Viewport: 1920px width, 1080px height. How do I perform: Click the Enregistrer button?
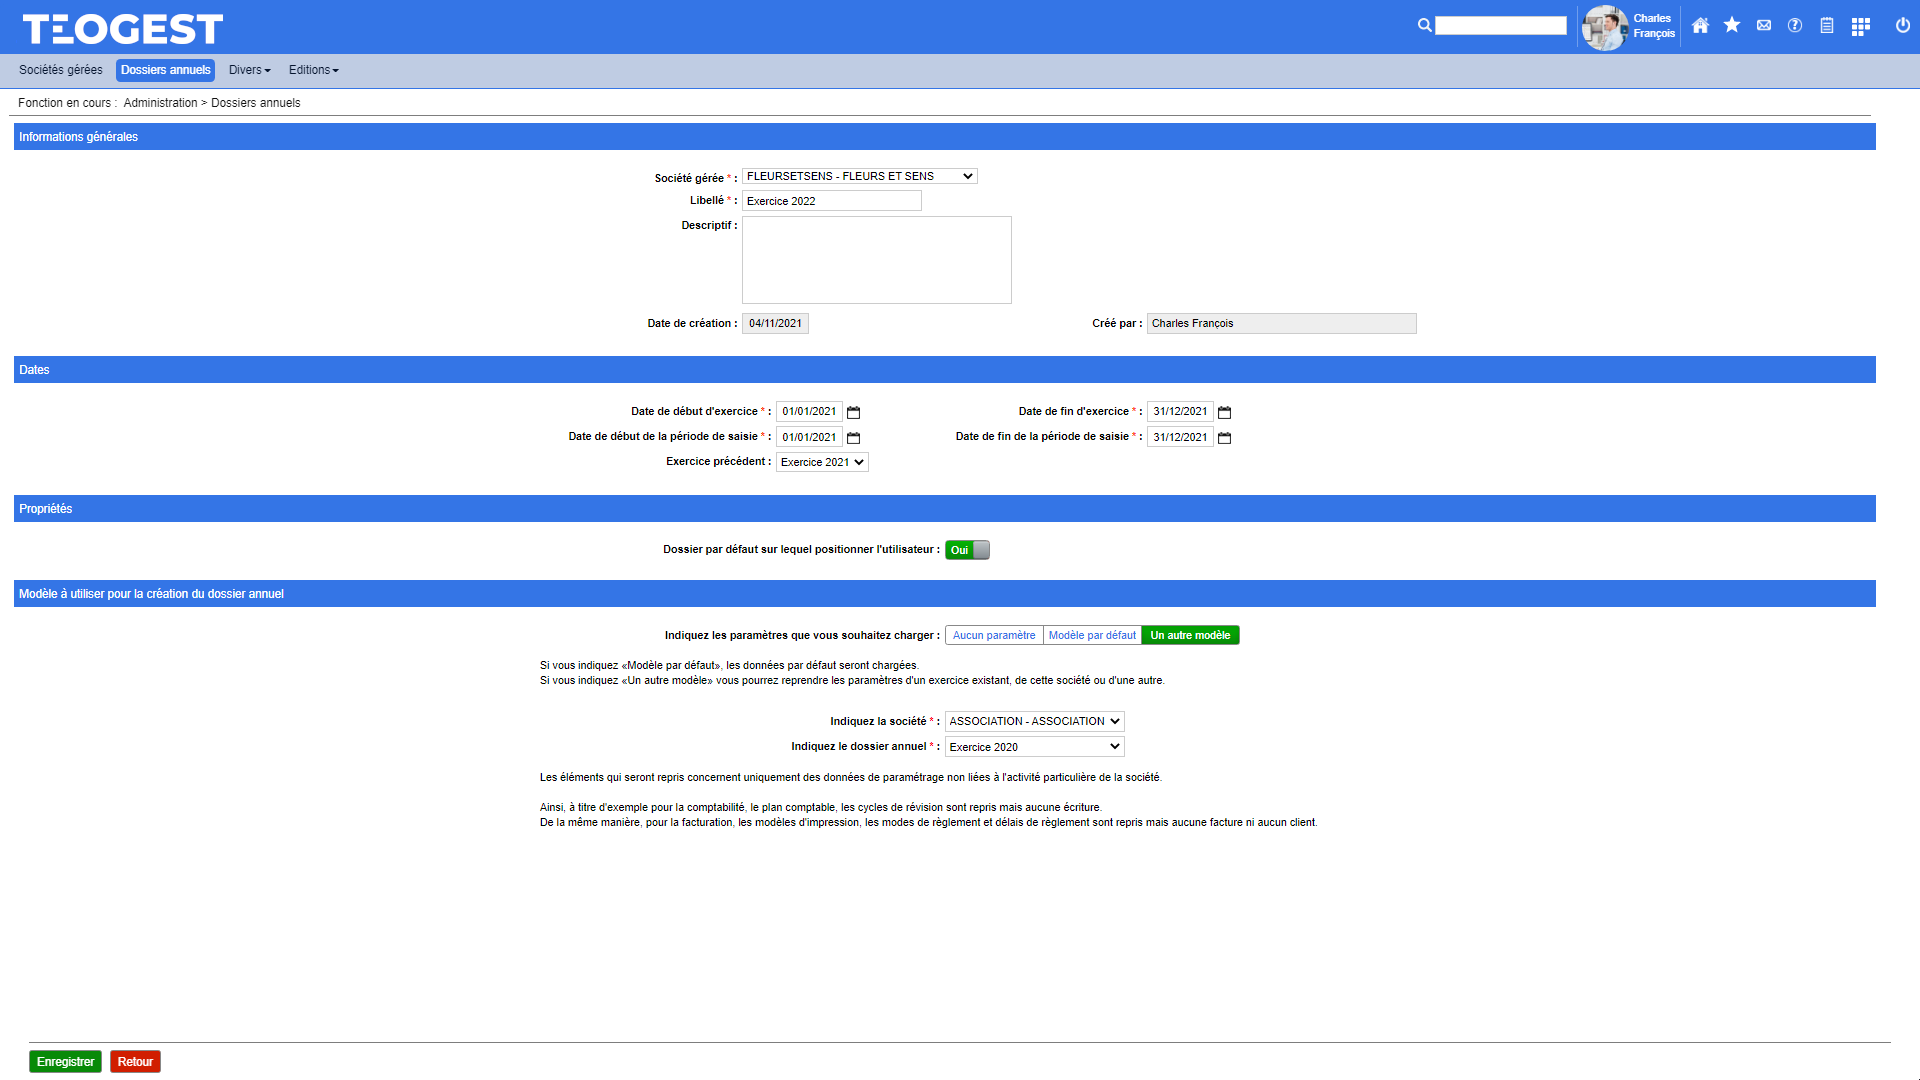pos(65,1062)
